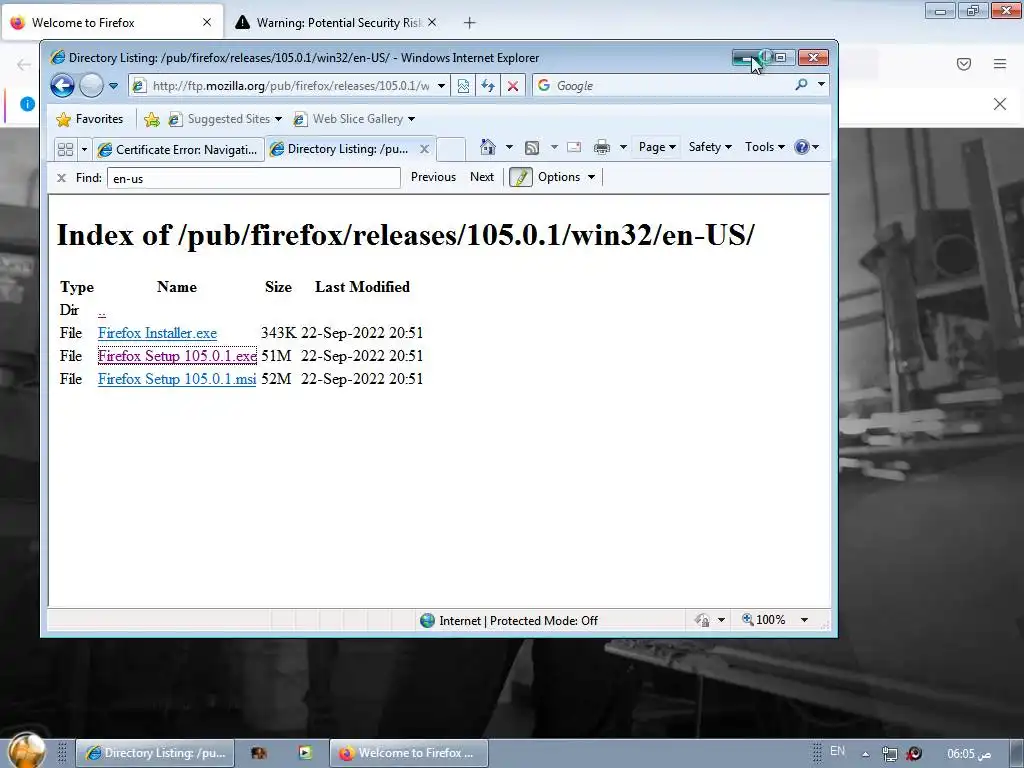Click the Internet Explorer Back arrow button

pyautogui.click(x=62, y=86)
